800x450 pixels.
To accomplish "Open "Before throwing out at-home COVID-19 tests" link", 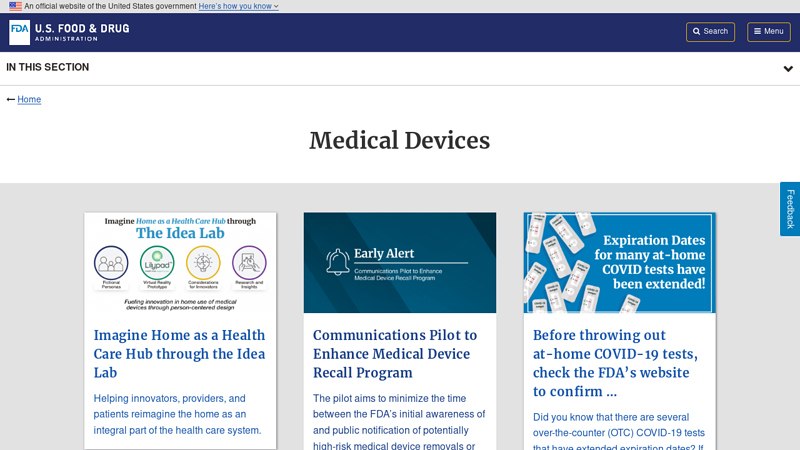I will pyautogui.click(x=615, y=363).
